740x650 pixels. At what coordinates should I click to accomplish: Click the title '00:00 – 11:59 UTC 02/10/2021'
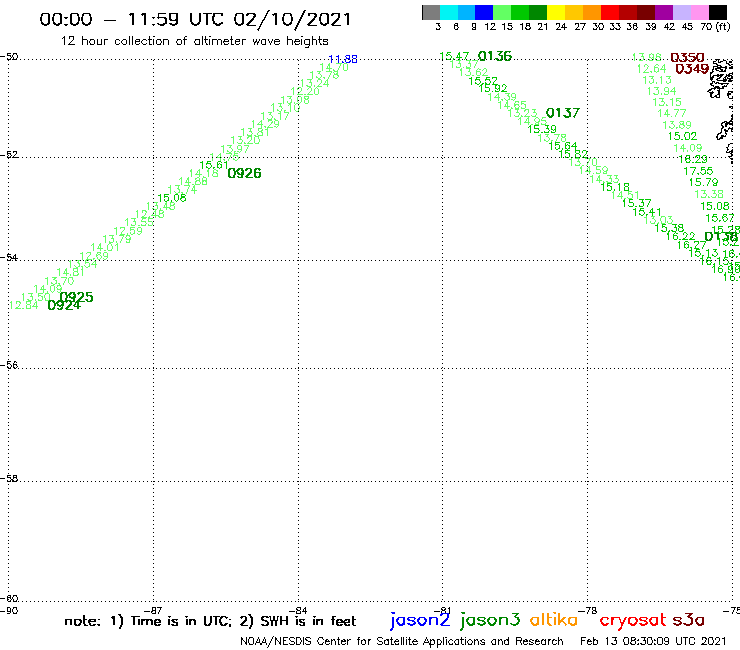(195, 20)
